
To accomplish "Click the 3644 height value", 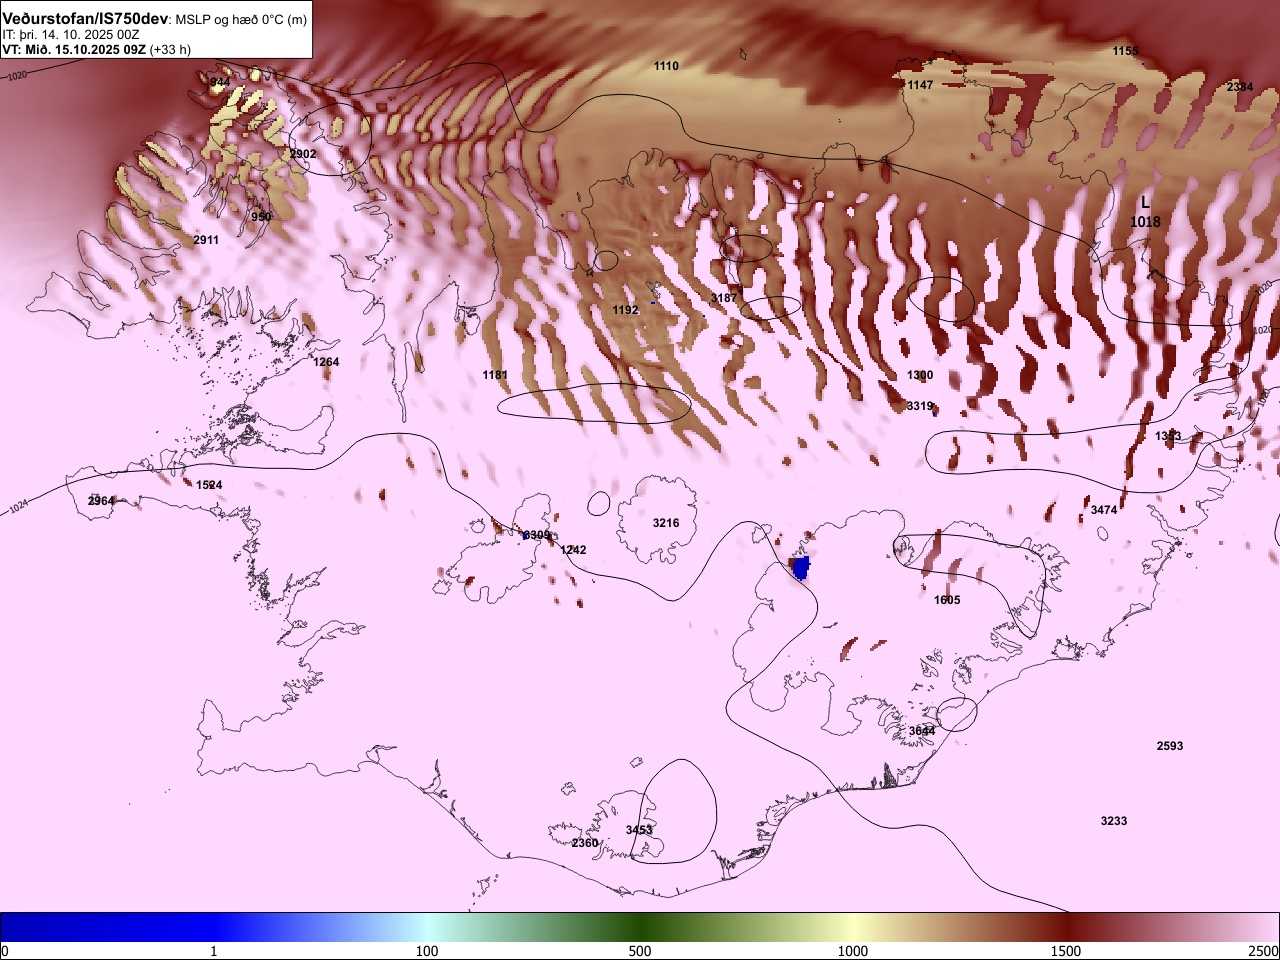I will (922, 731).
